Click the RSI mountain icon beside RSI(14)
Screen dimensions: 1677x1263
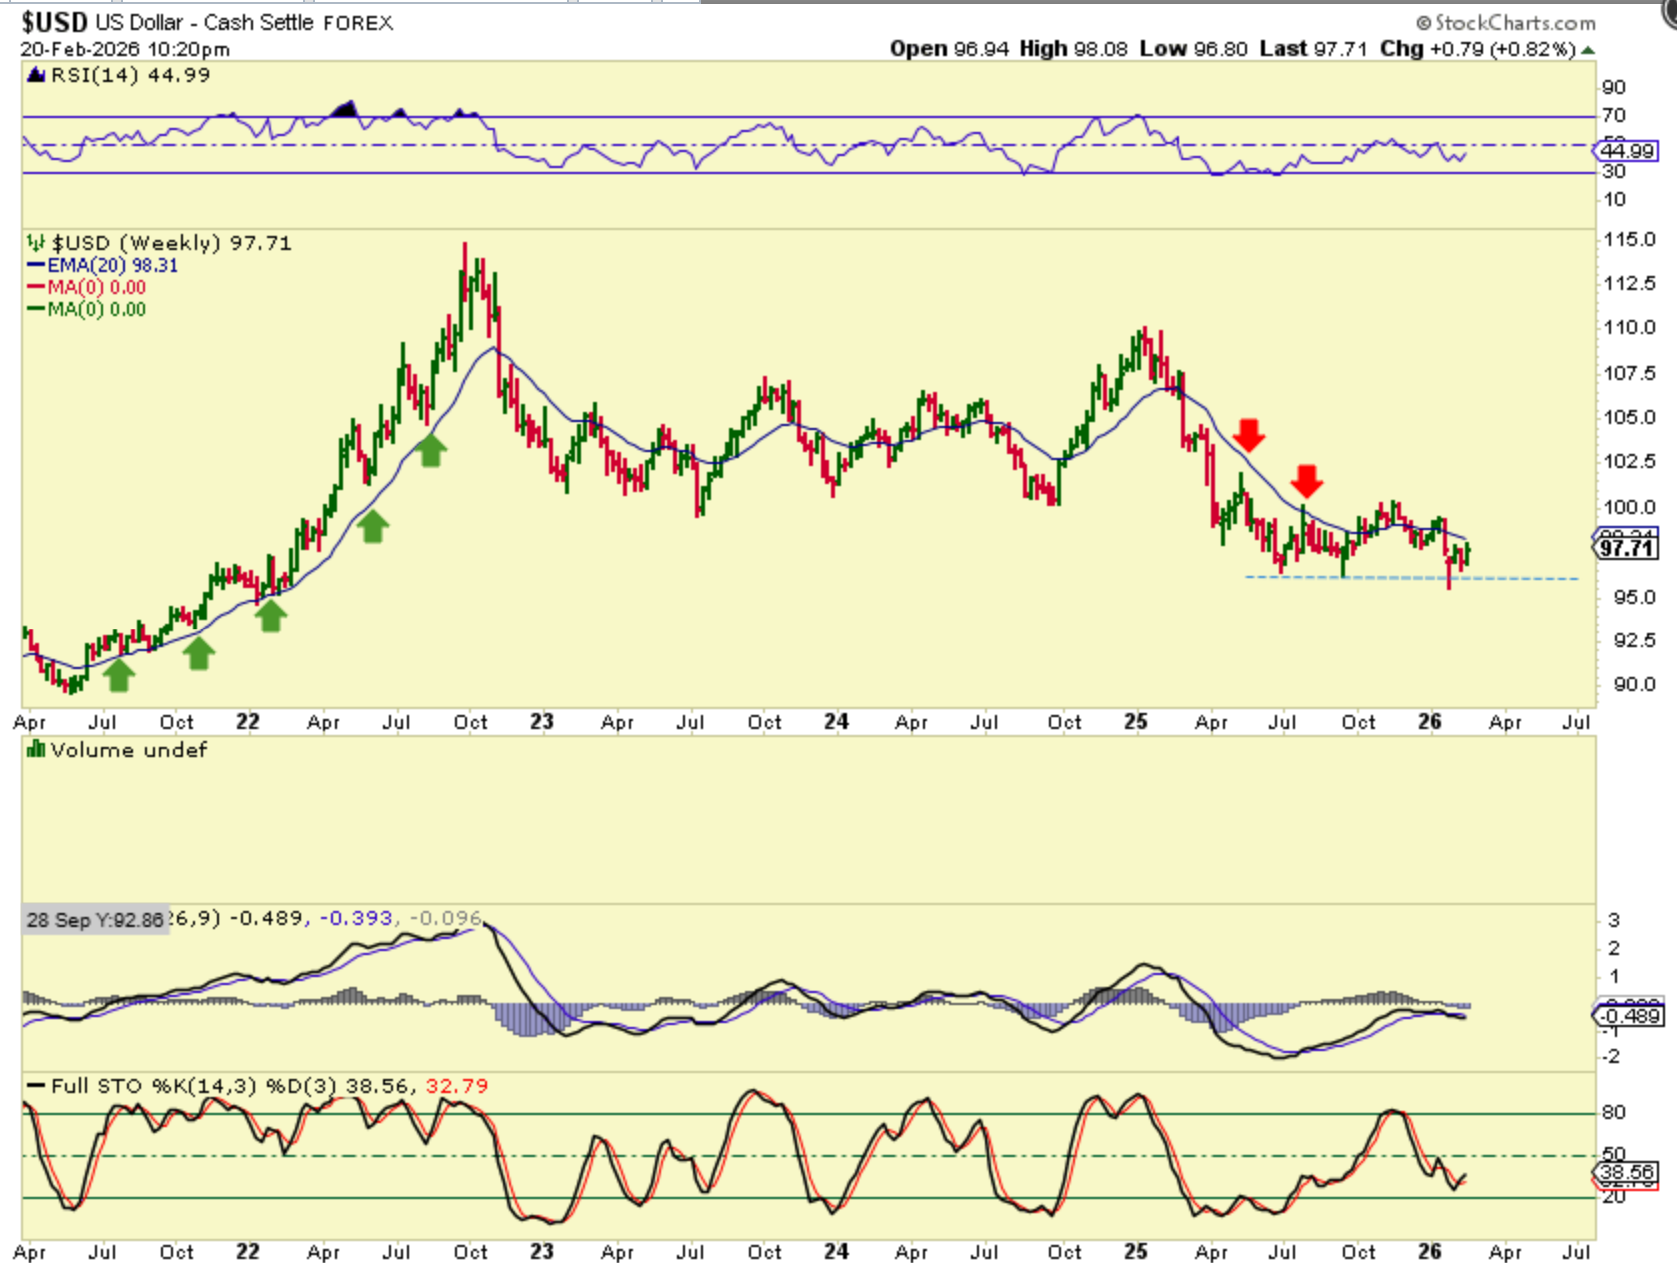pos(36,75)
